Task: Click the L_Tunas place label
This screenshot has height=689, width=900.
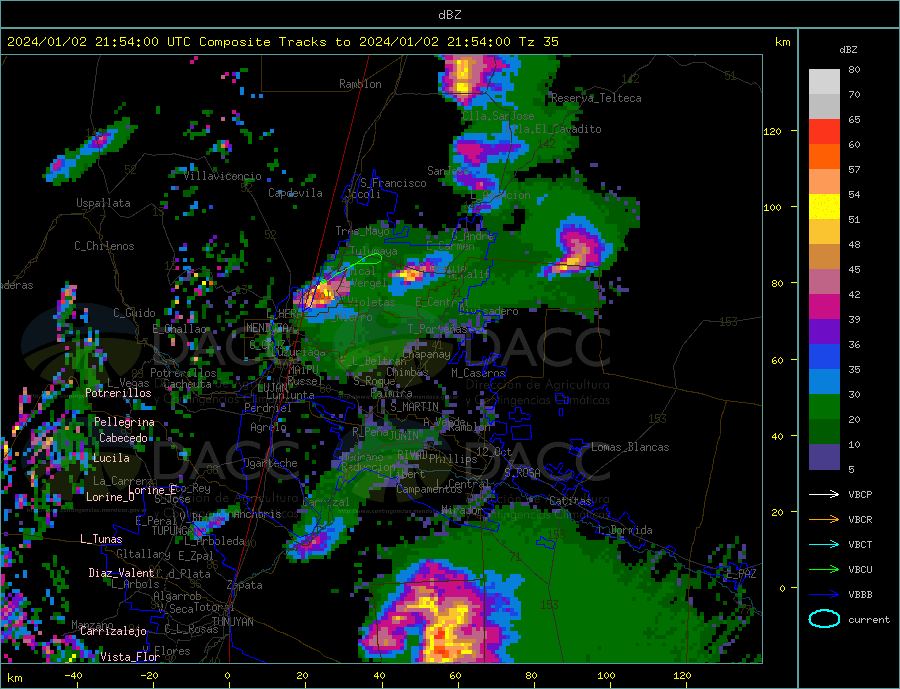Action: [x=102, y=539]
